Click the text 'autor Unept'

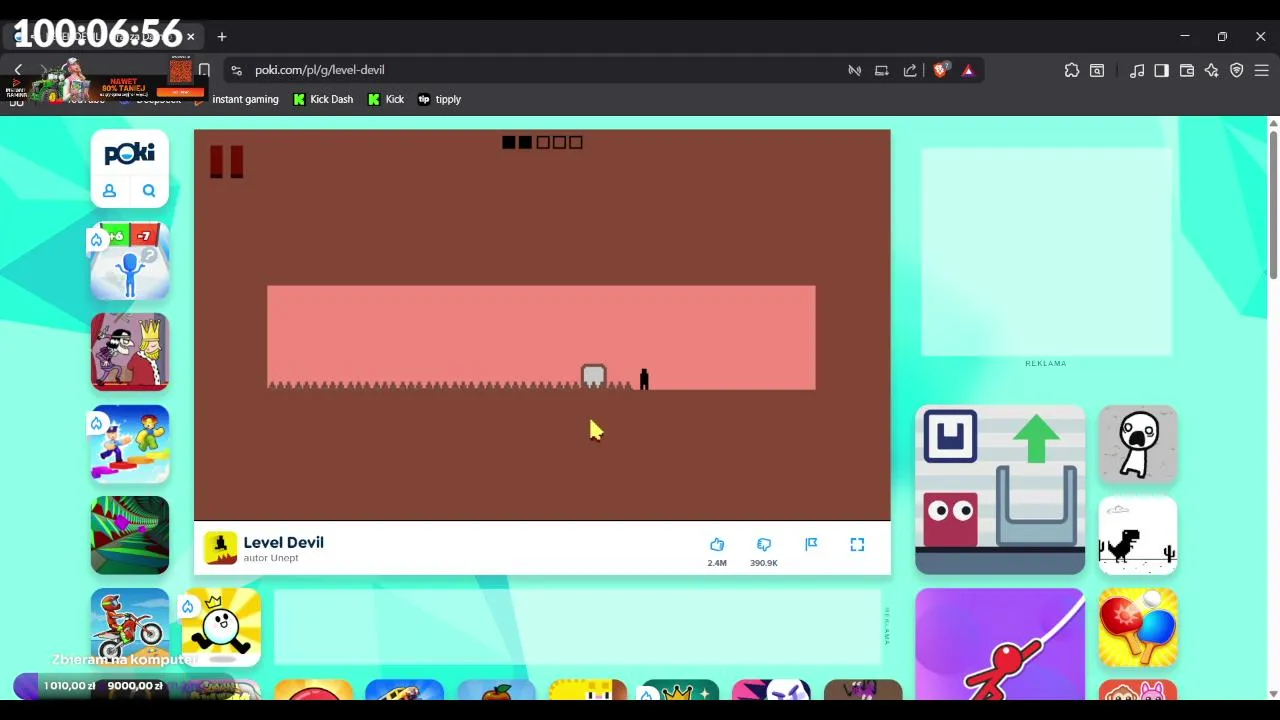(271, 558)
